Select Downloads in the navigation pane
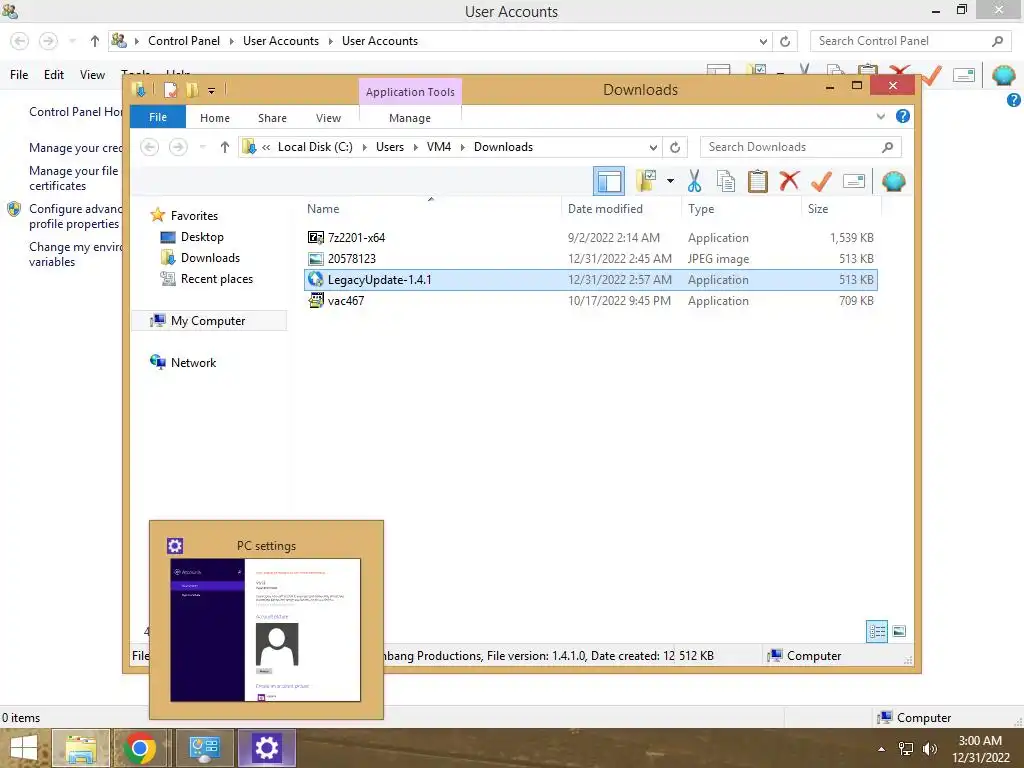Viewport: 1024px width, 768px height. click(210, 257)
